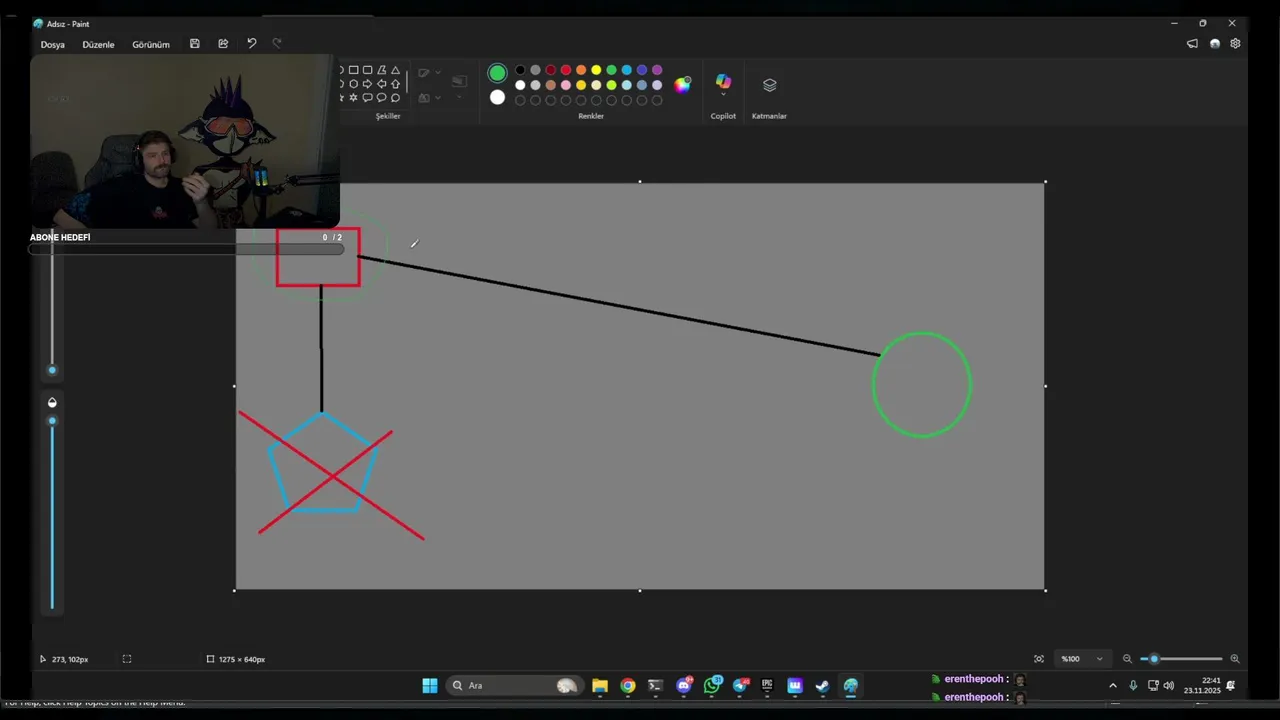Fit the canvas to window
The width and height of the screenshot is (1280, 720).
(x=1039, y=659)
